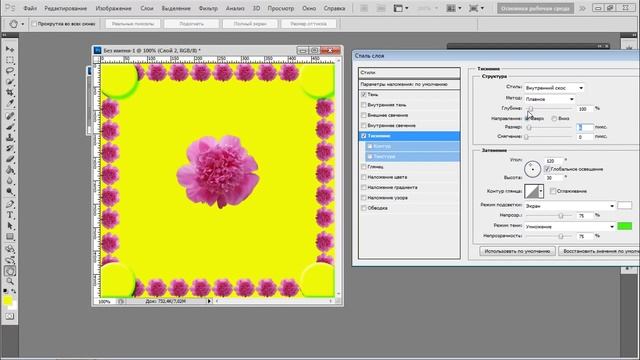This screenshot has height=360, width=640.
Task: Choose the Вниз direction radio button
Action: pos(554,118)
